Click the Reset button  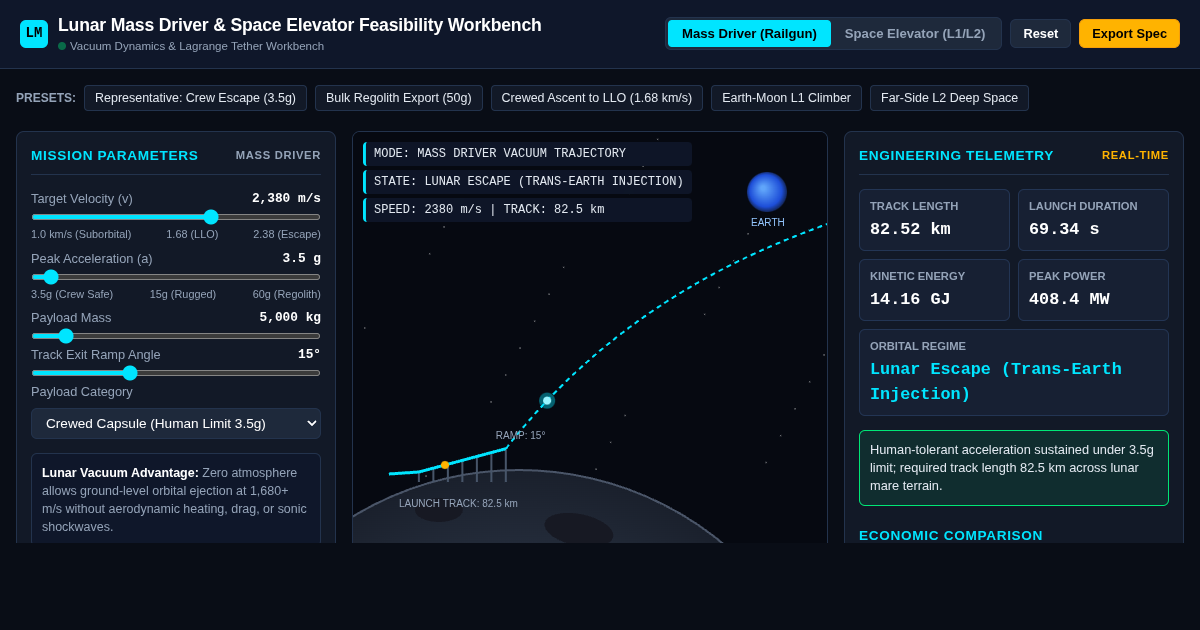coord(1040,34)
